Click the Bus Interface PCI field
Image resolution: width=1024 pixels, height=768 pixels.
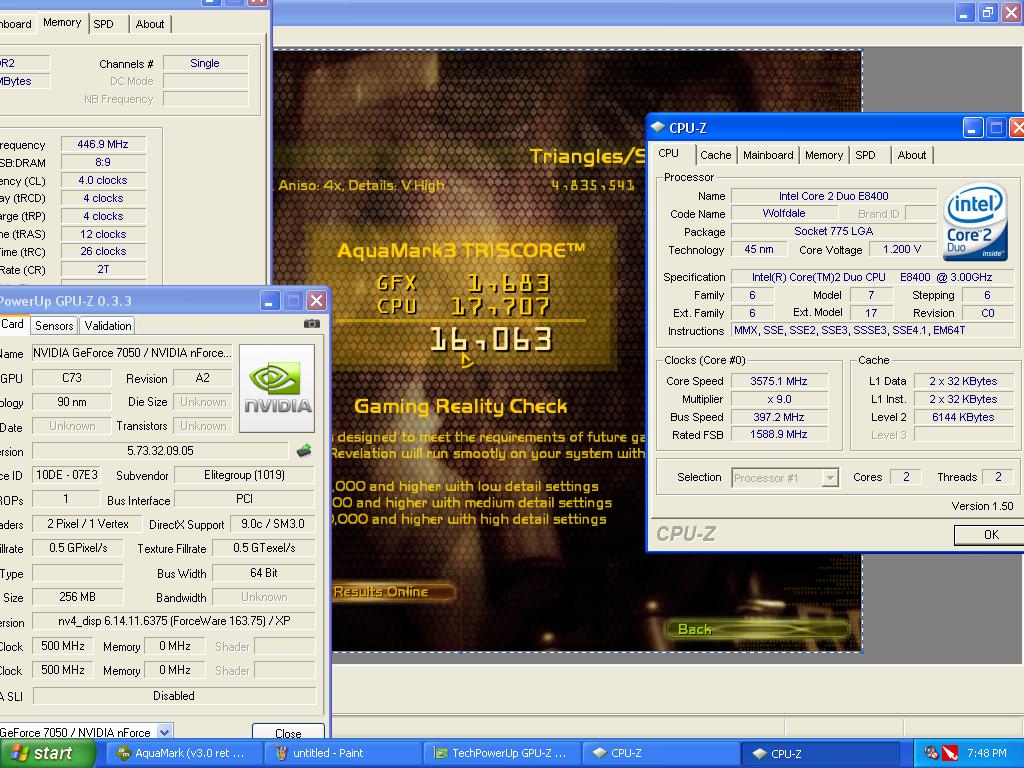[x=244, y=499]
